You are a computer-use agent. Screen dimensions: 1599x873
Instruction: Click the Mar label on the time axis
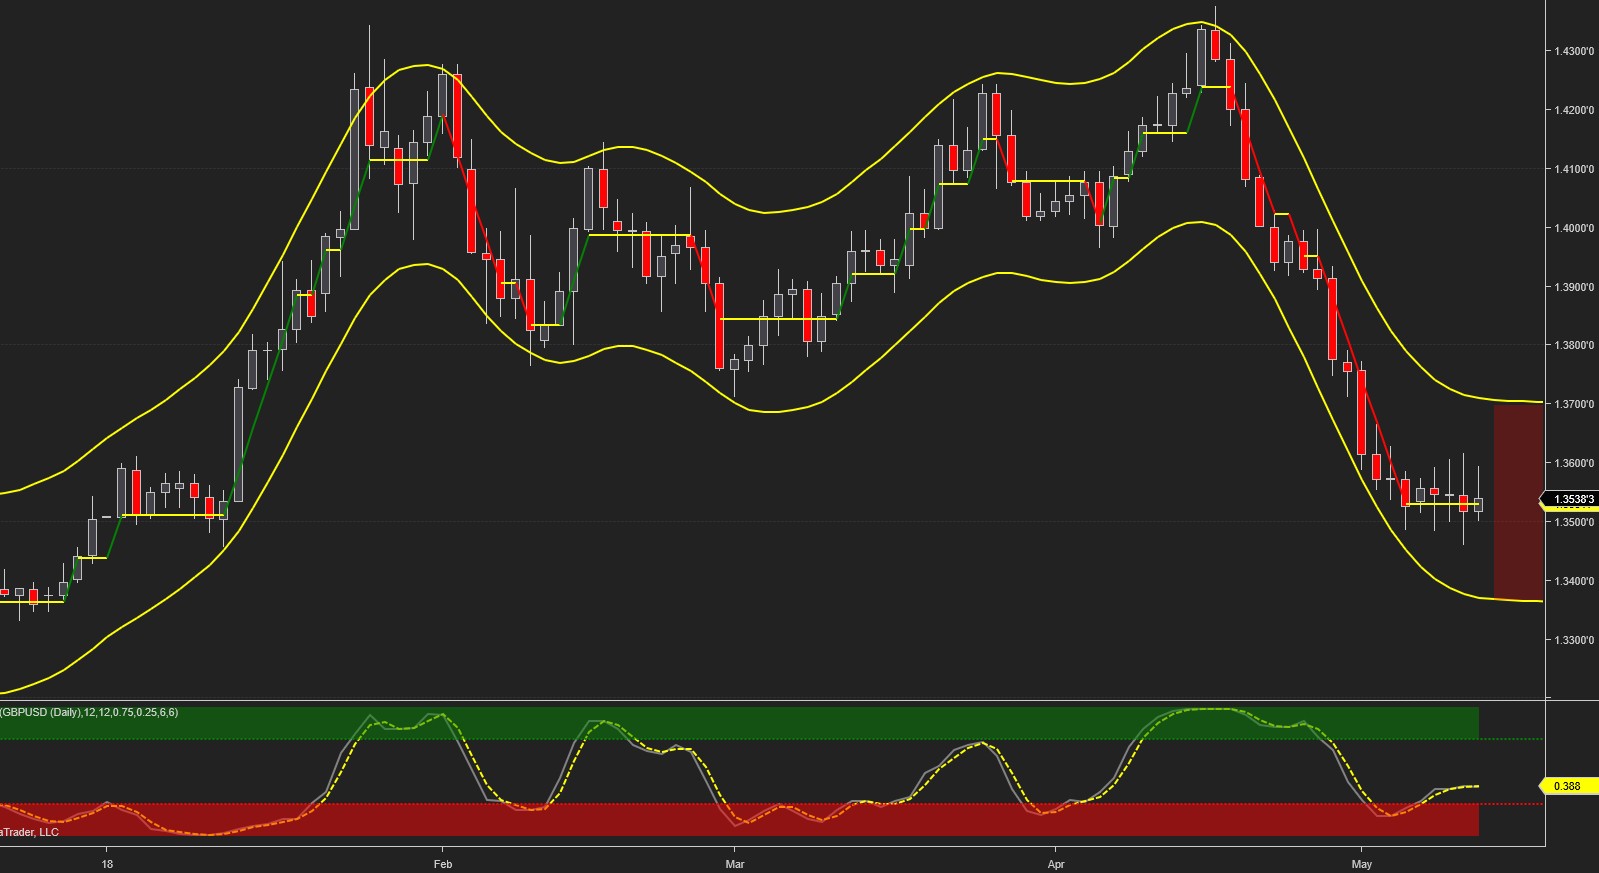tap(735, 863)
